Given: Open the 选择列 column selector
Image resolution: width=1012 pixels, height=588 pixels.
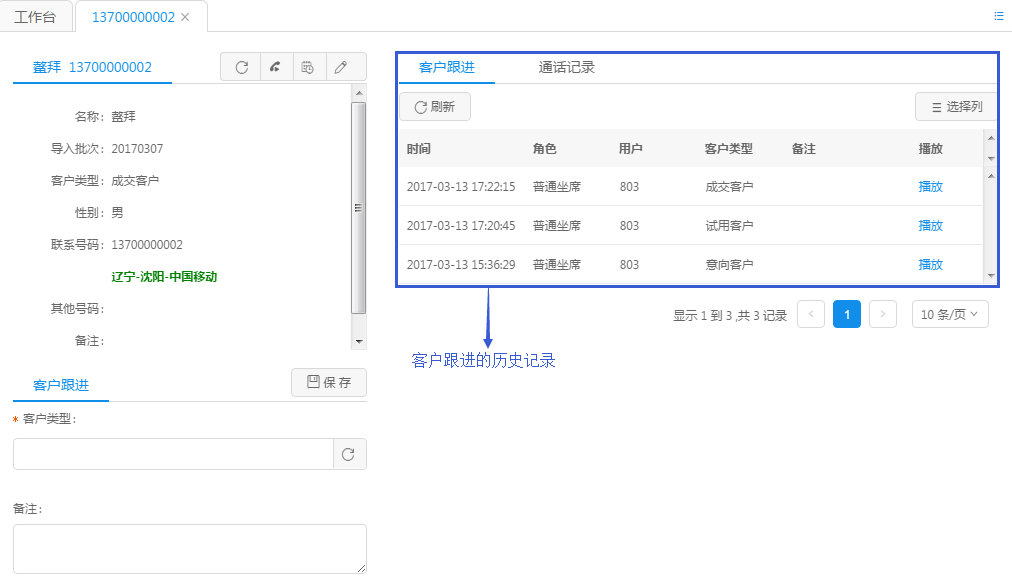Looking at the screenshot, I should (x=956, y=107).
